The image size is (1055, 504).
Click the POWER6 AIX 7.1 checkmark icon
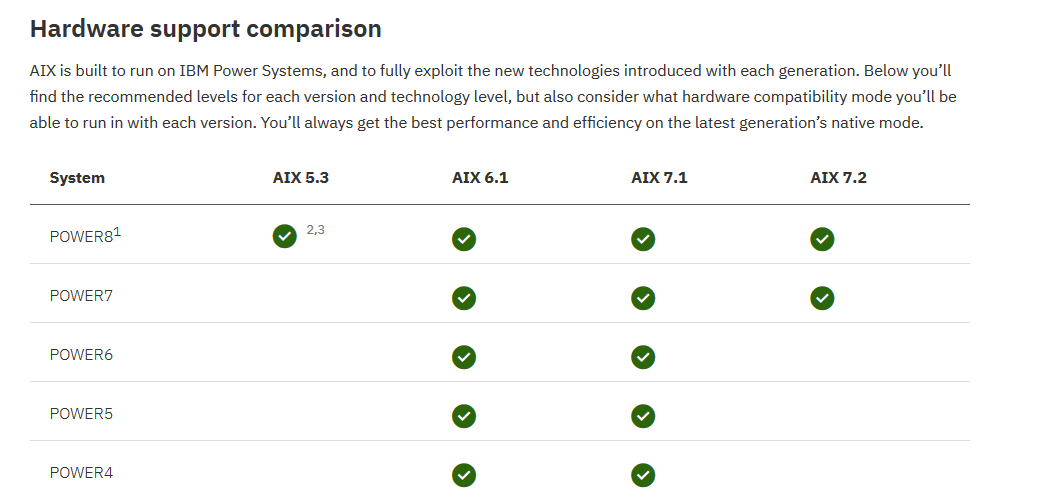(x=643, y=357)
